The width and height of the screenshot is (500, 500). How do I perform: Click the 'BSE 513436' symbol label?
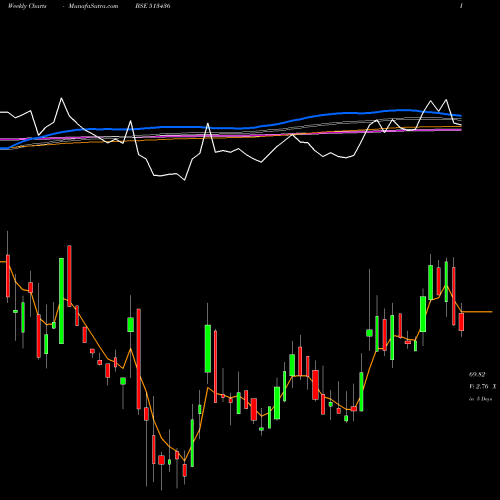153,6
